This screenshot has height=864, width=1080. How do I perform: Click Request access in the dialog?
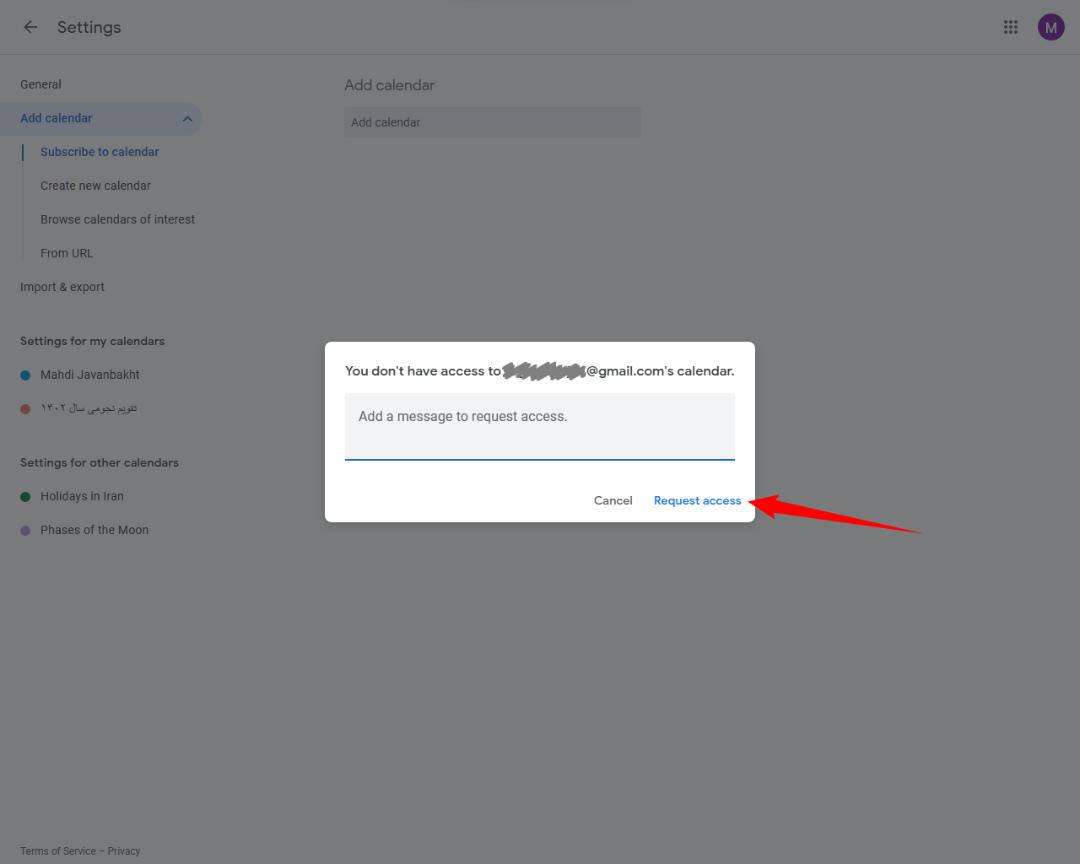[x=697, y=501]
